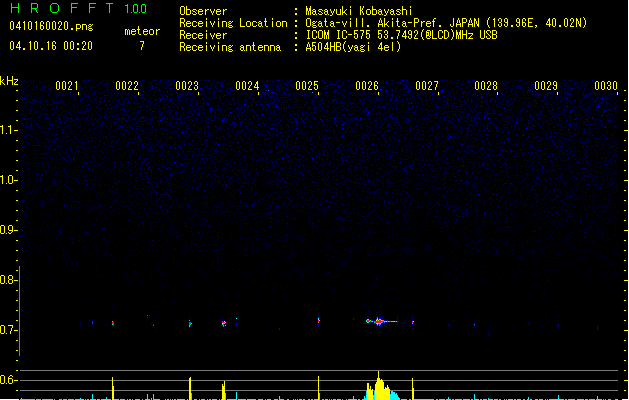The image size is (629, 400).
Task: Click time marker 0022
Action: click(x=127, y=86)
